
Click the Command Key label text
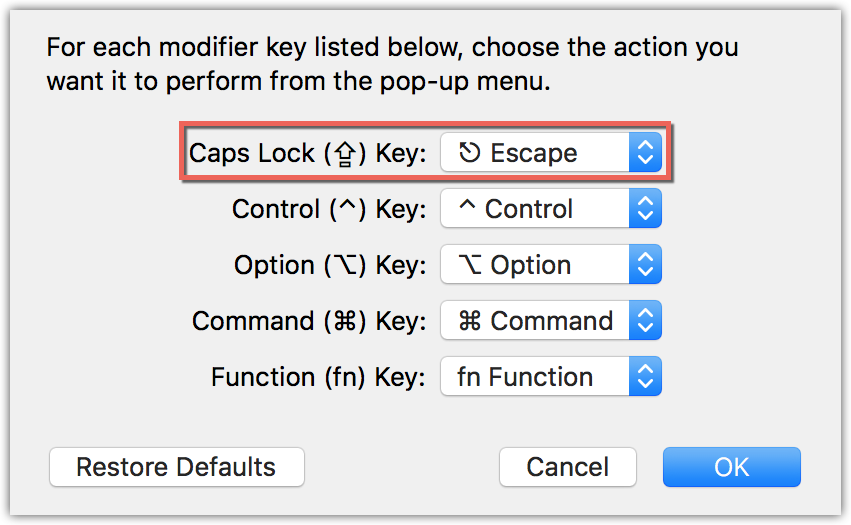pyautogui.click(x=309, y=321)
